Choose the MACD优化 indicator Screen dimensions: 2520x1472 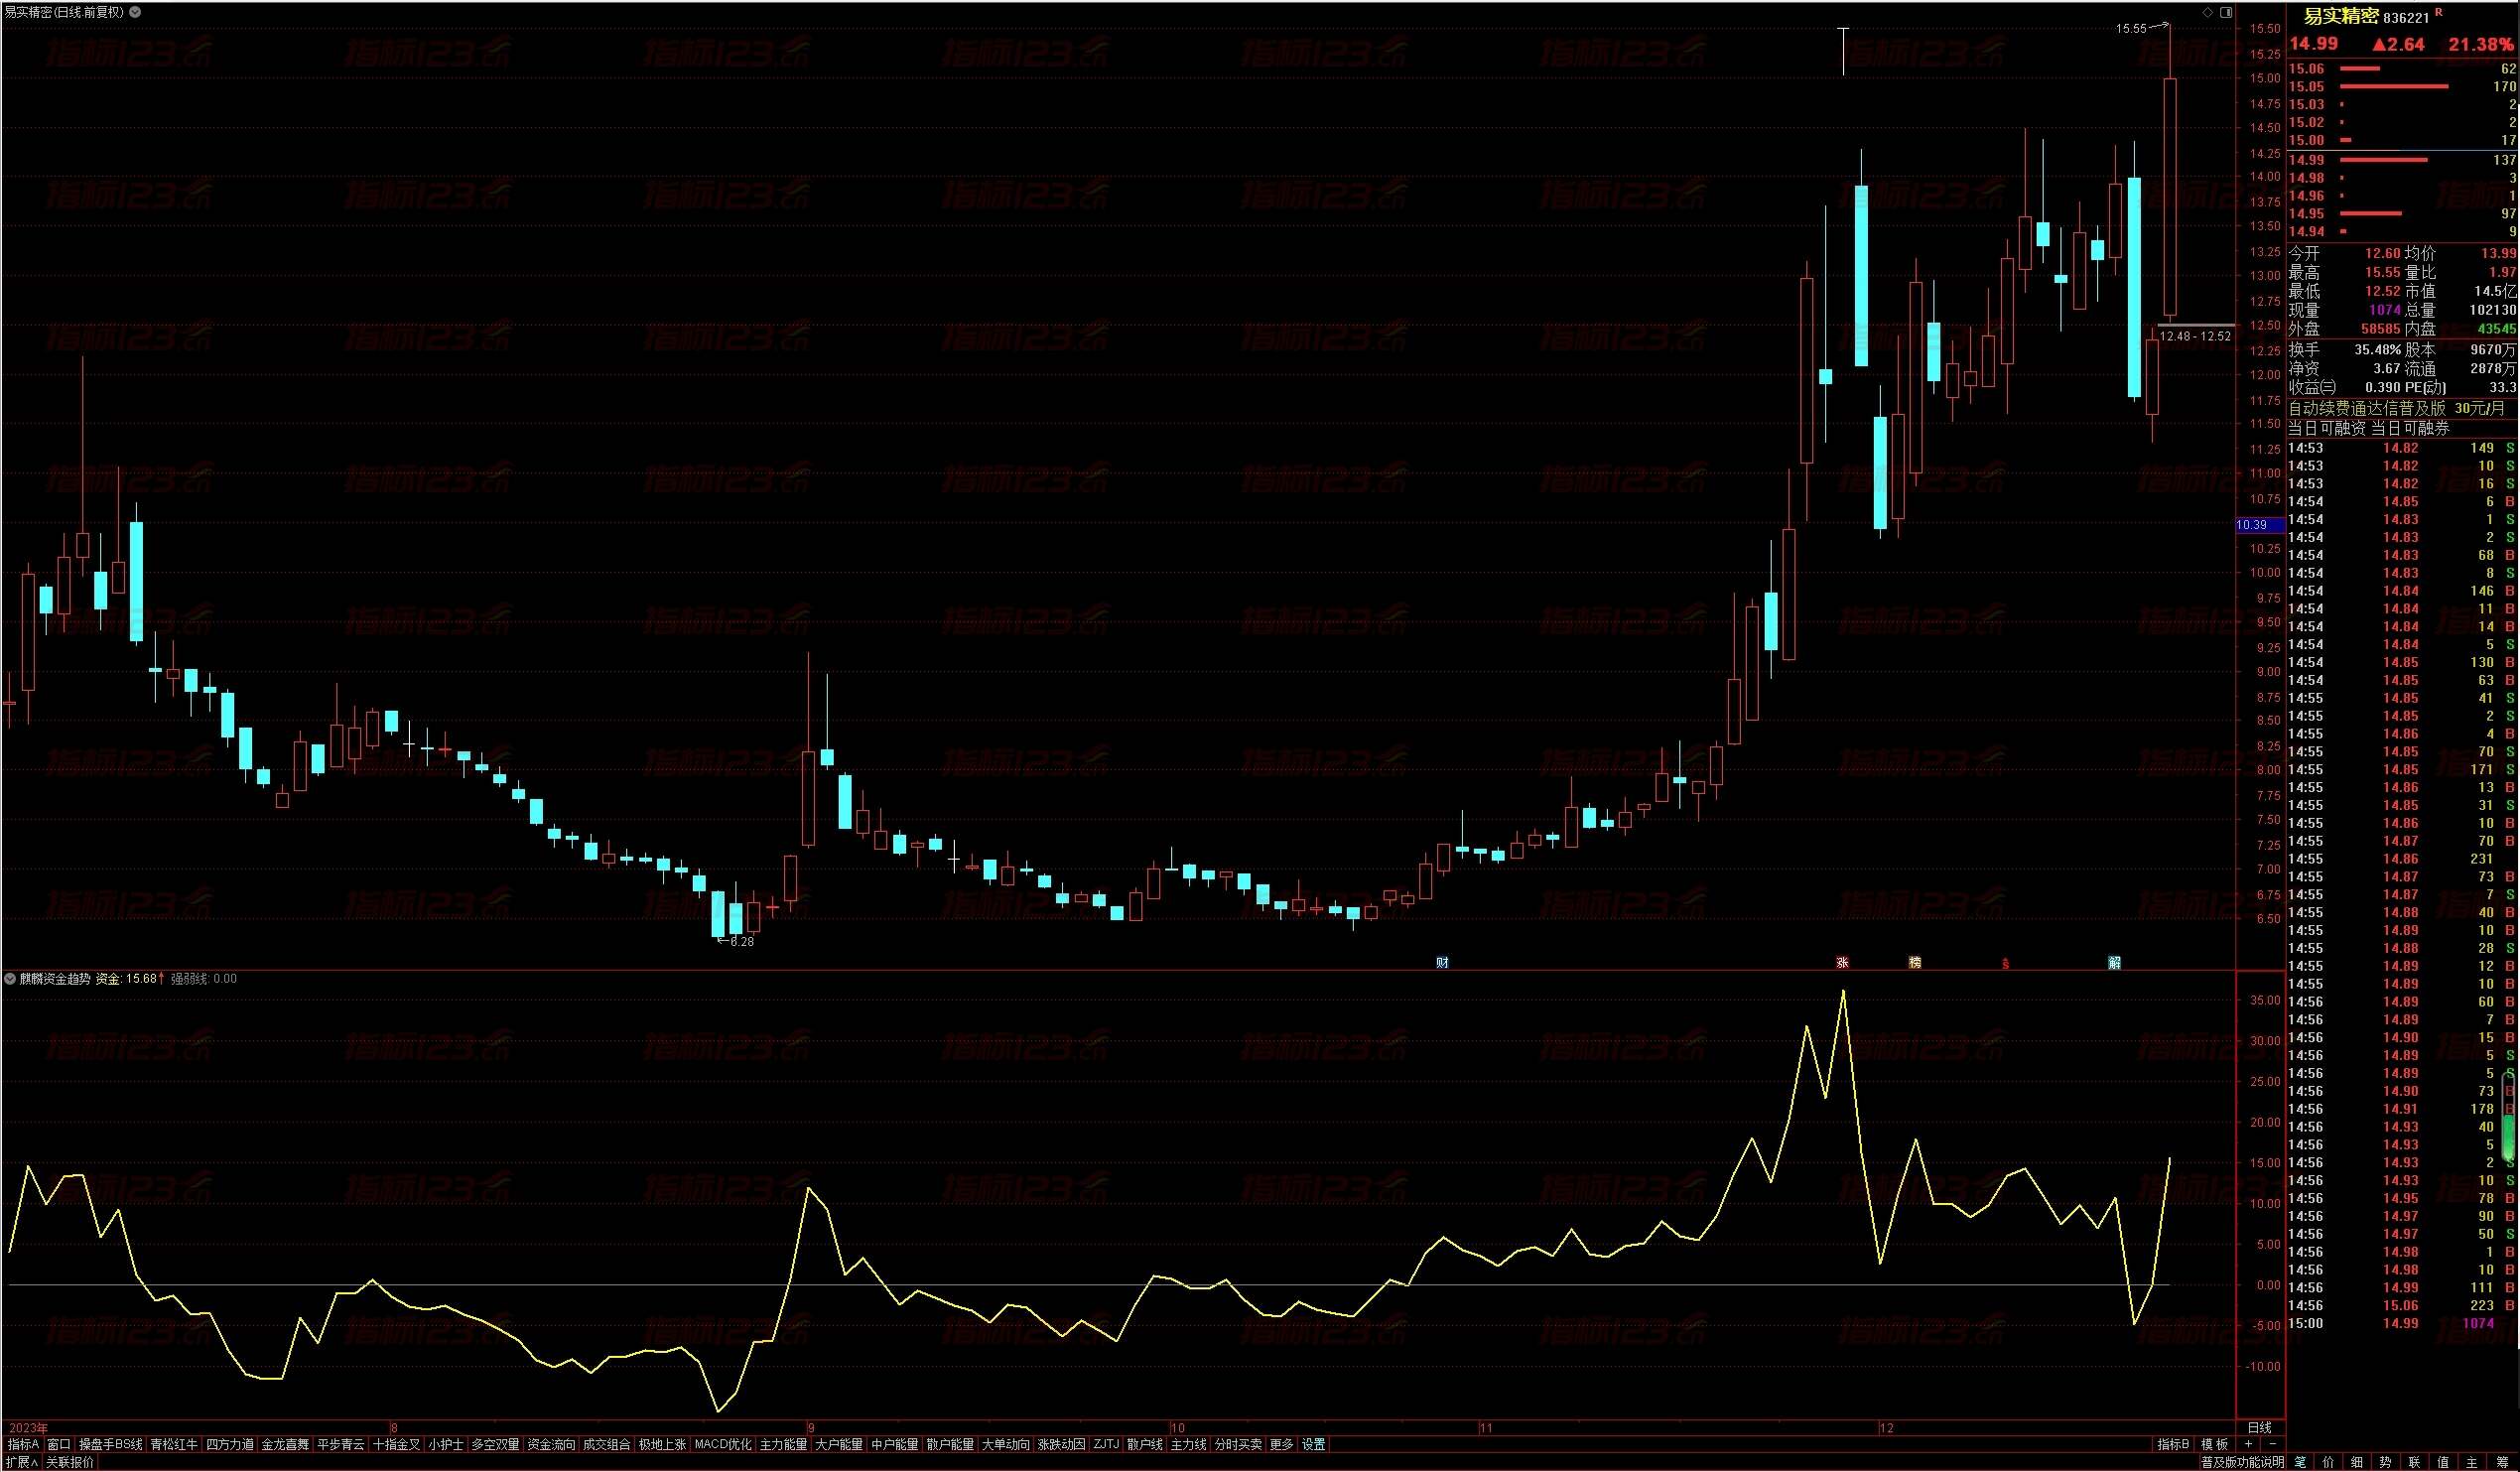pos(722,1444)
